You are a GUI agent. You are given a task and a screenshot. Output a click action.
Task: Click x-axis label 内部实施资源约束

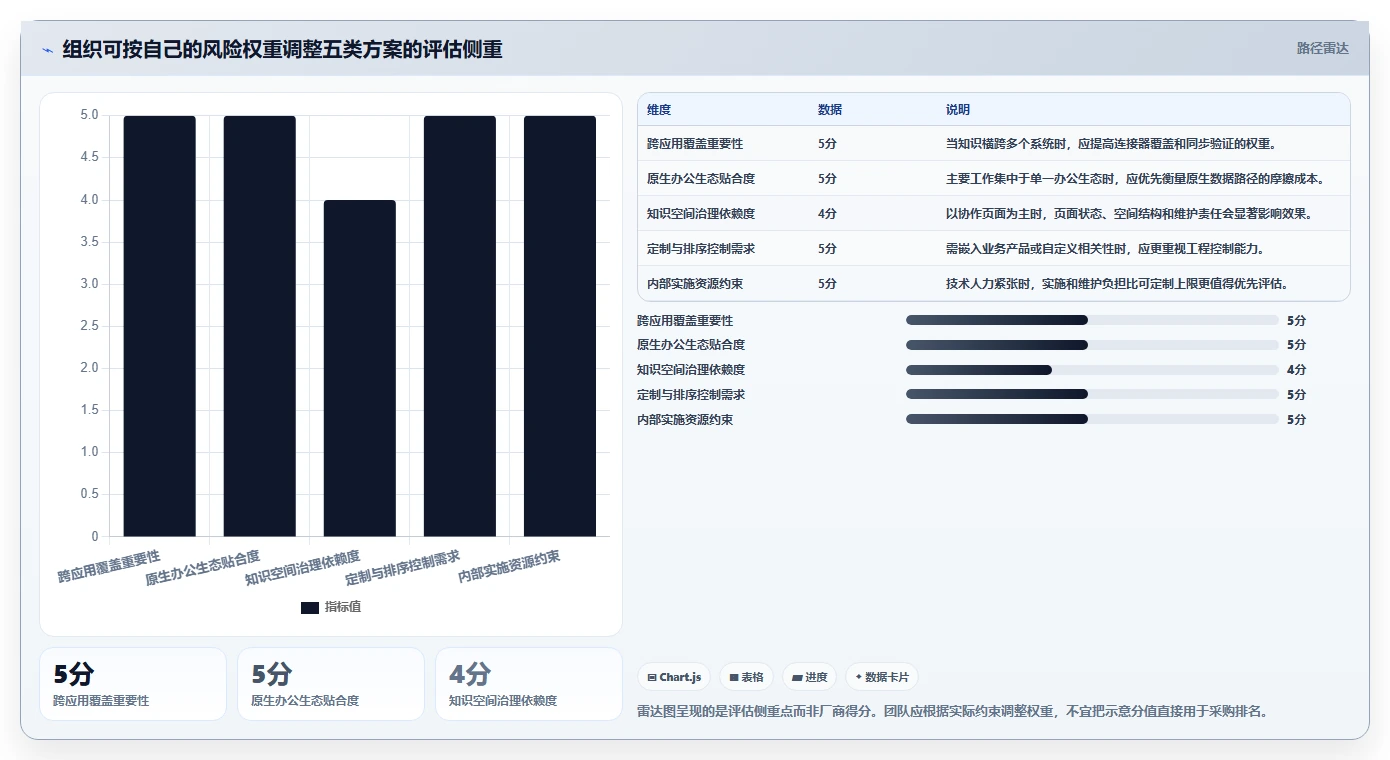509,567
